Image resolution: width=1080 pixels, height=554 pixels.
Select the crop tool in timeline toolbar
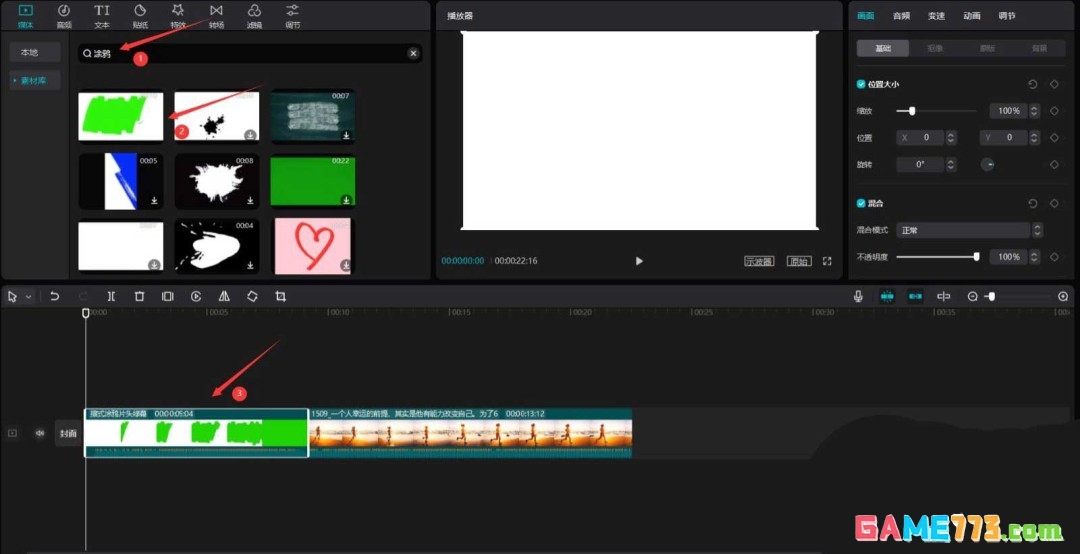point(281,297)
